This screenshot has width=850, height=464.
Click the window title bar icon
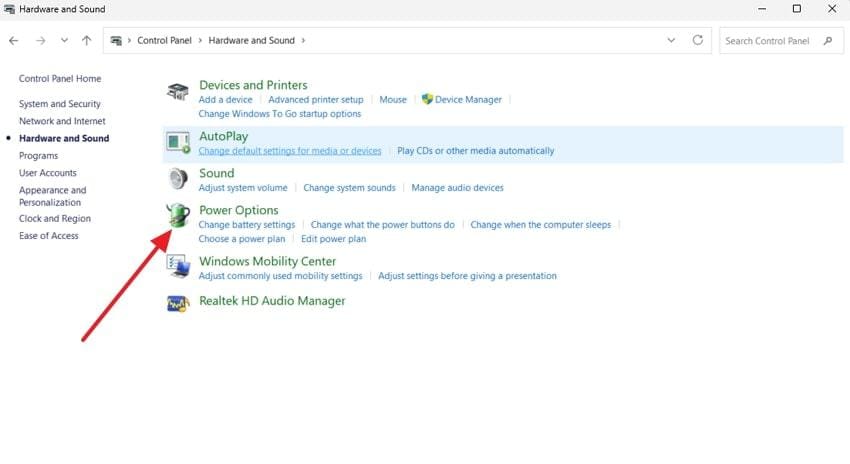click(x=9, y=9)
